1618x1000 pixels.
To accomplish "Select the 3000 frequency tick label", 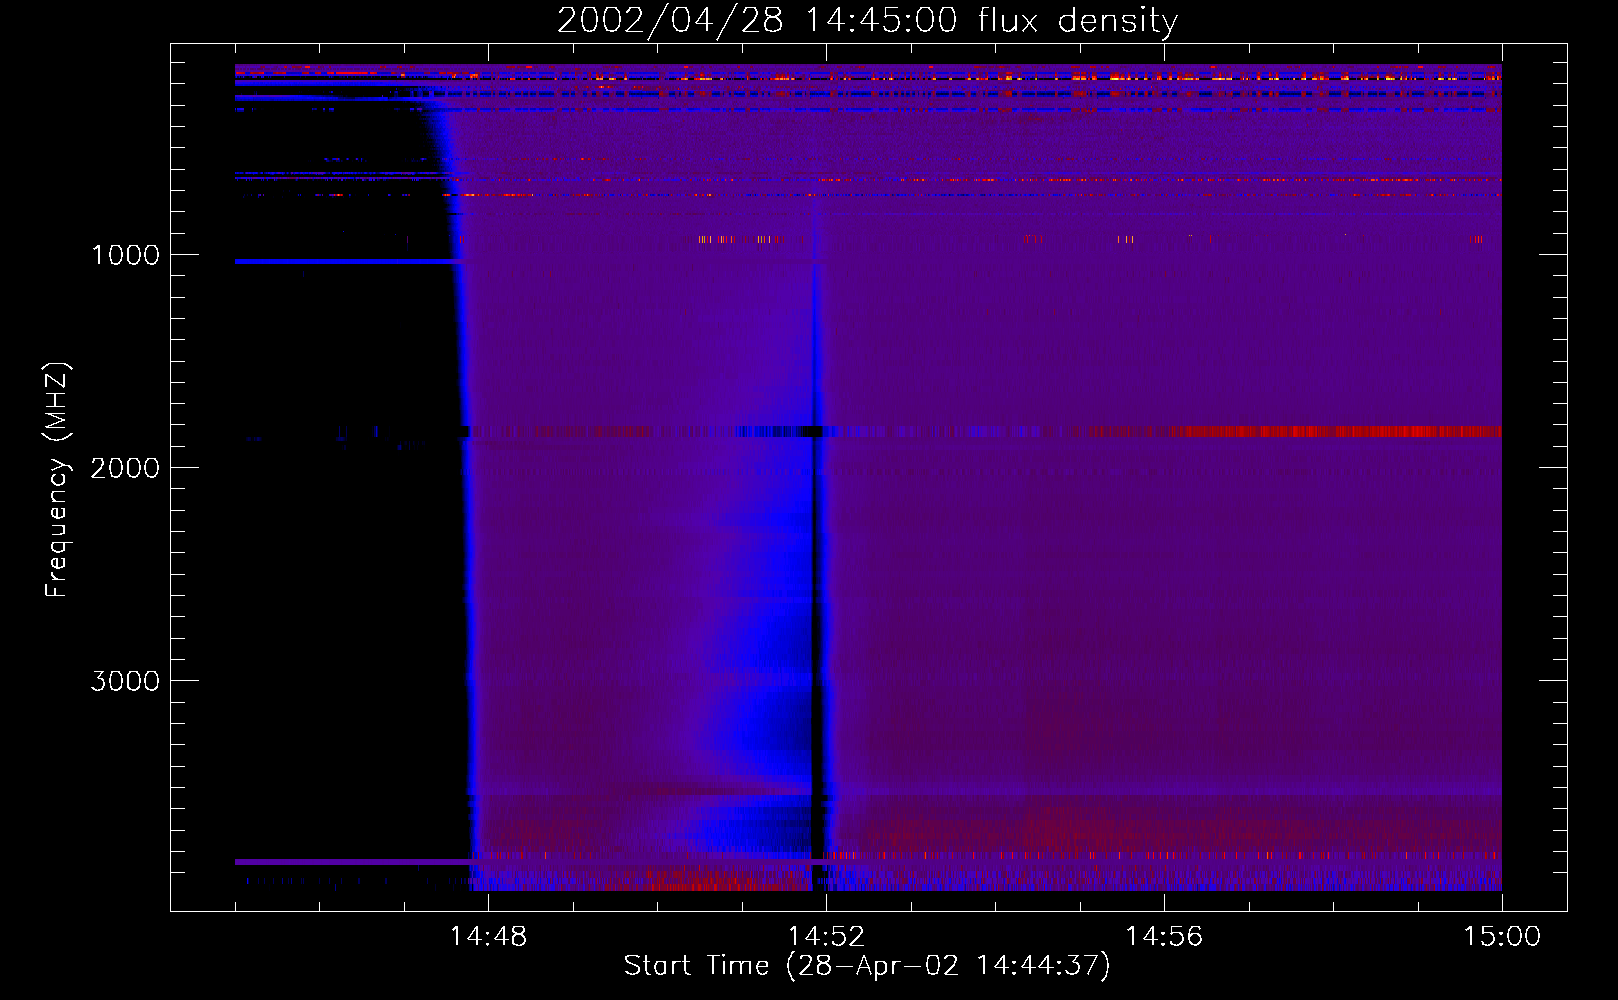I will 125,681.
